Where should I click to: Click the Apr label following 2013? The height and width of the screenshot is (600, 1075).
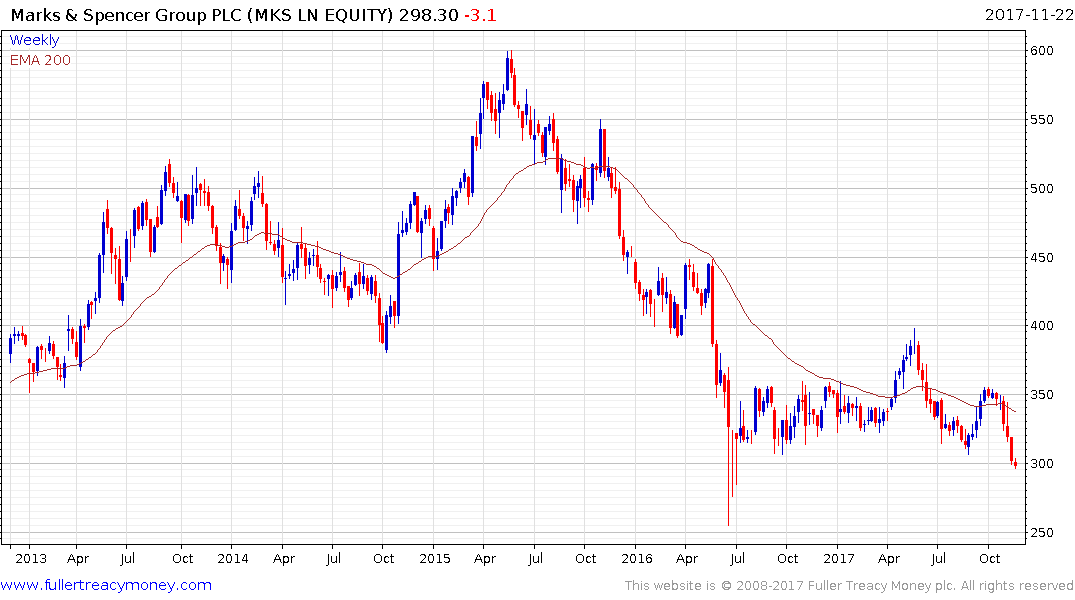click(x=78, y=559)
